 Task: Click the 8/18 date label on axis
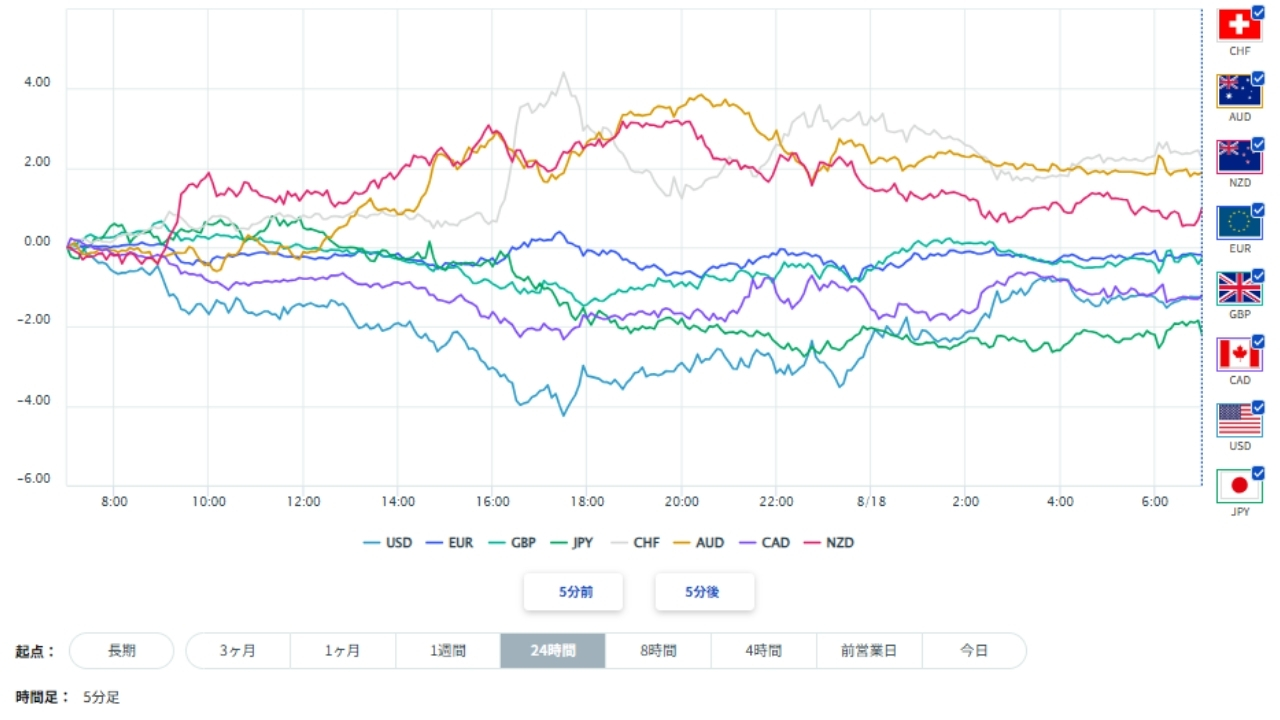(x=872, y=502)
